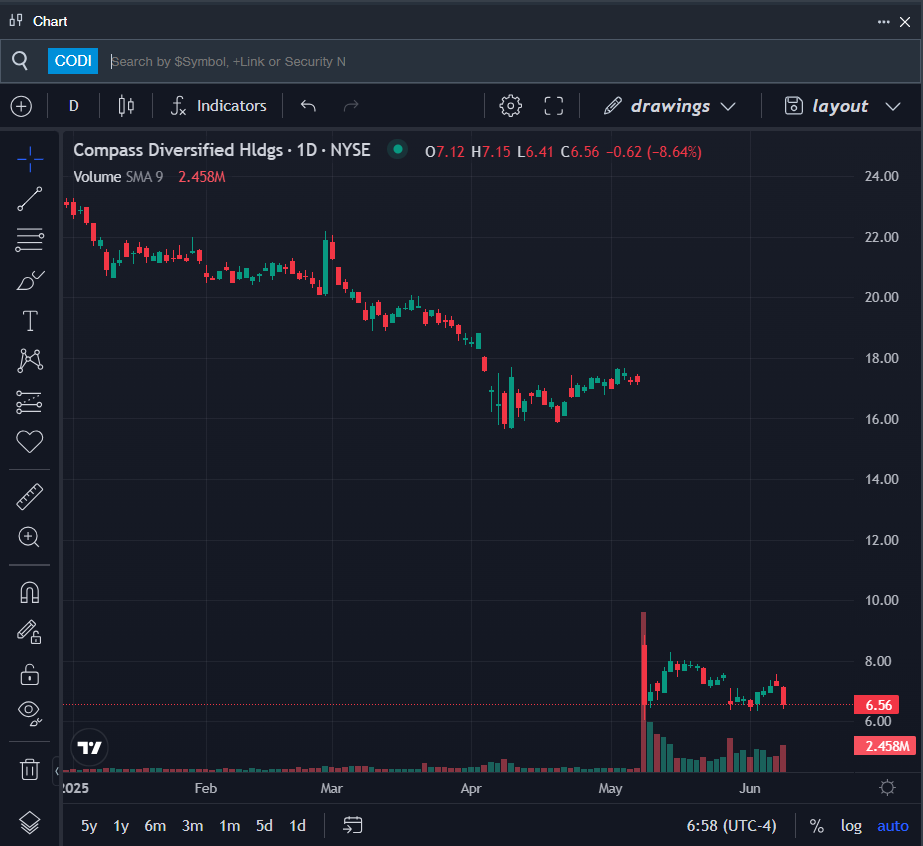The image size is (923, 846).
Task: Open the candlestick chart style selector
Action: [x=126, y=106]
